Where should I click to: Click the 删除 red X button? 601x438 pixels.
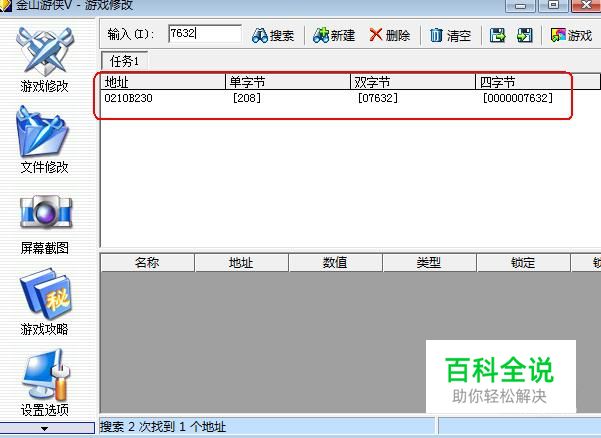click(390, 36)
